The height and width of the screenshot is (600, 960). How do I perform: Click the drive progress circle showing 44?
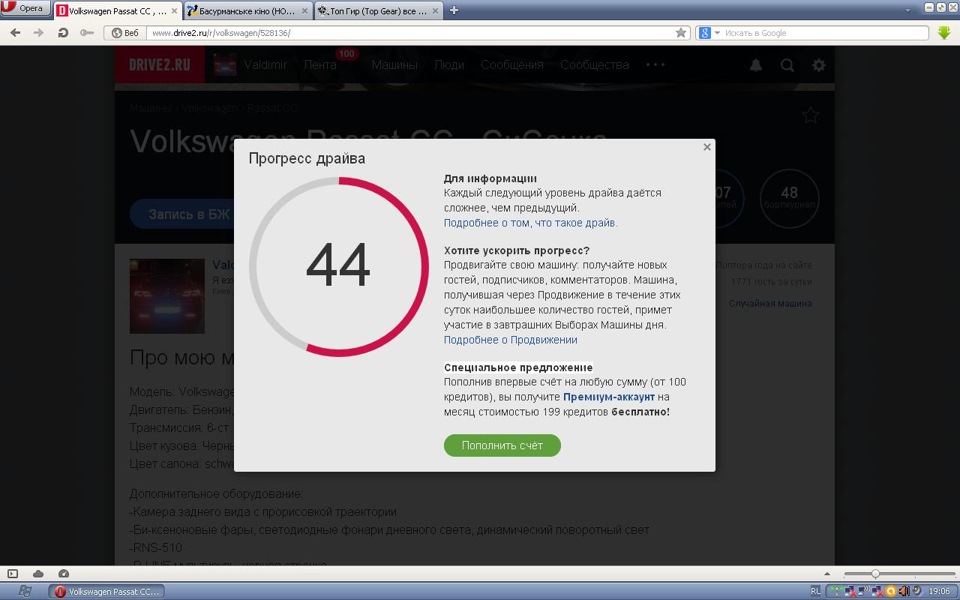339,266
